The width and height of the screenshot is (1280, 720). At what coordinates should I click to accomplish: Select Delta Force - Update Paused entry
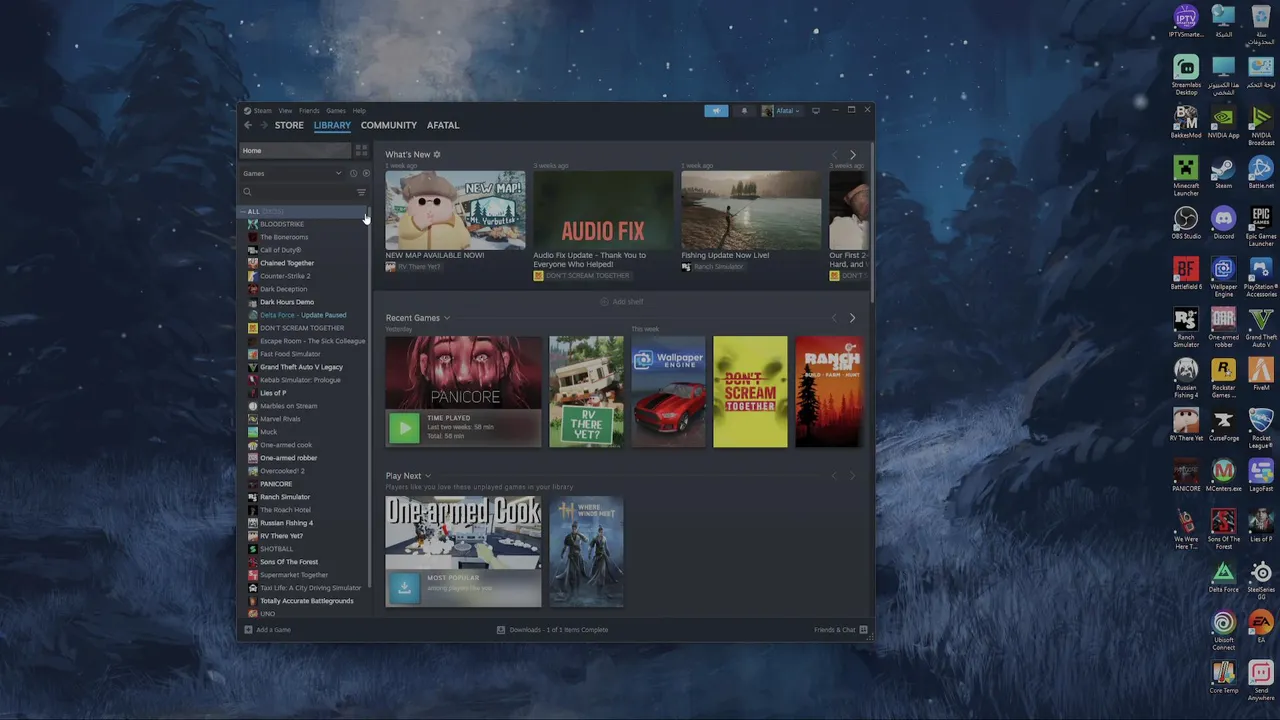303,315
